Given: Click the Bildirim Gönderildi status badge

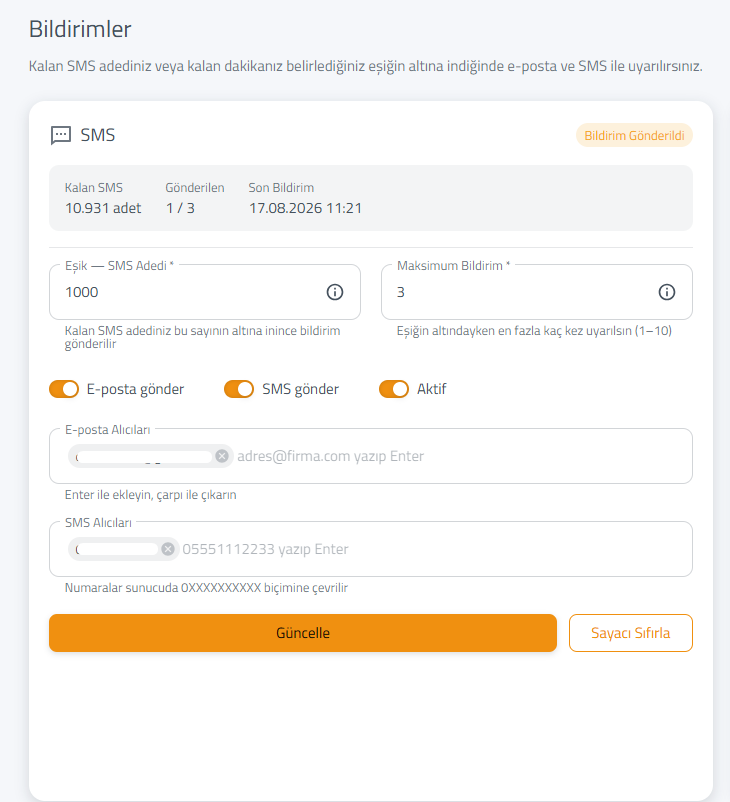Looking at the screenshot, I should click(634, 136).
